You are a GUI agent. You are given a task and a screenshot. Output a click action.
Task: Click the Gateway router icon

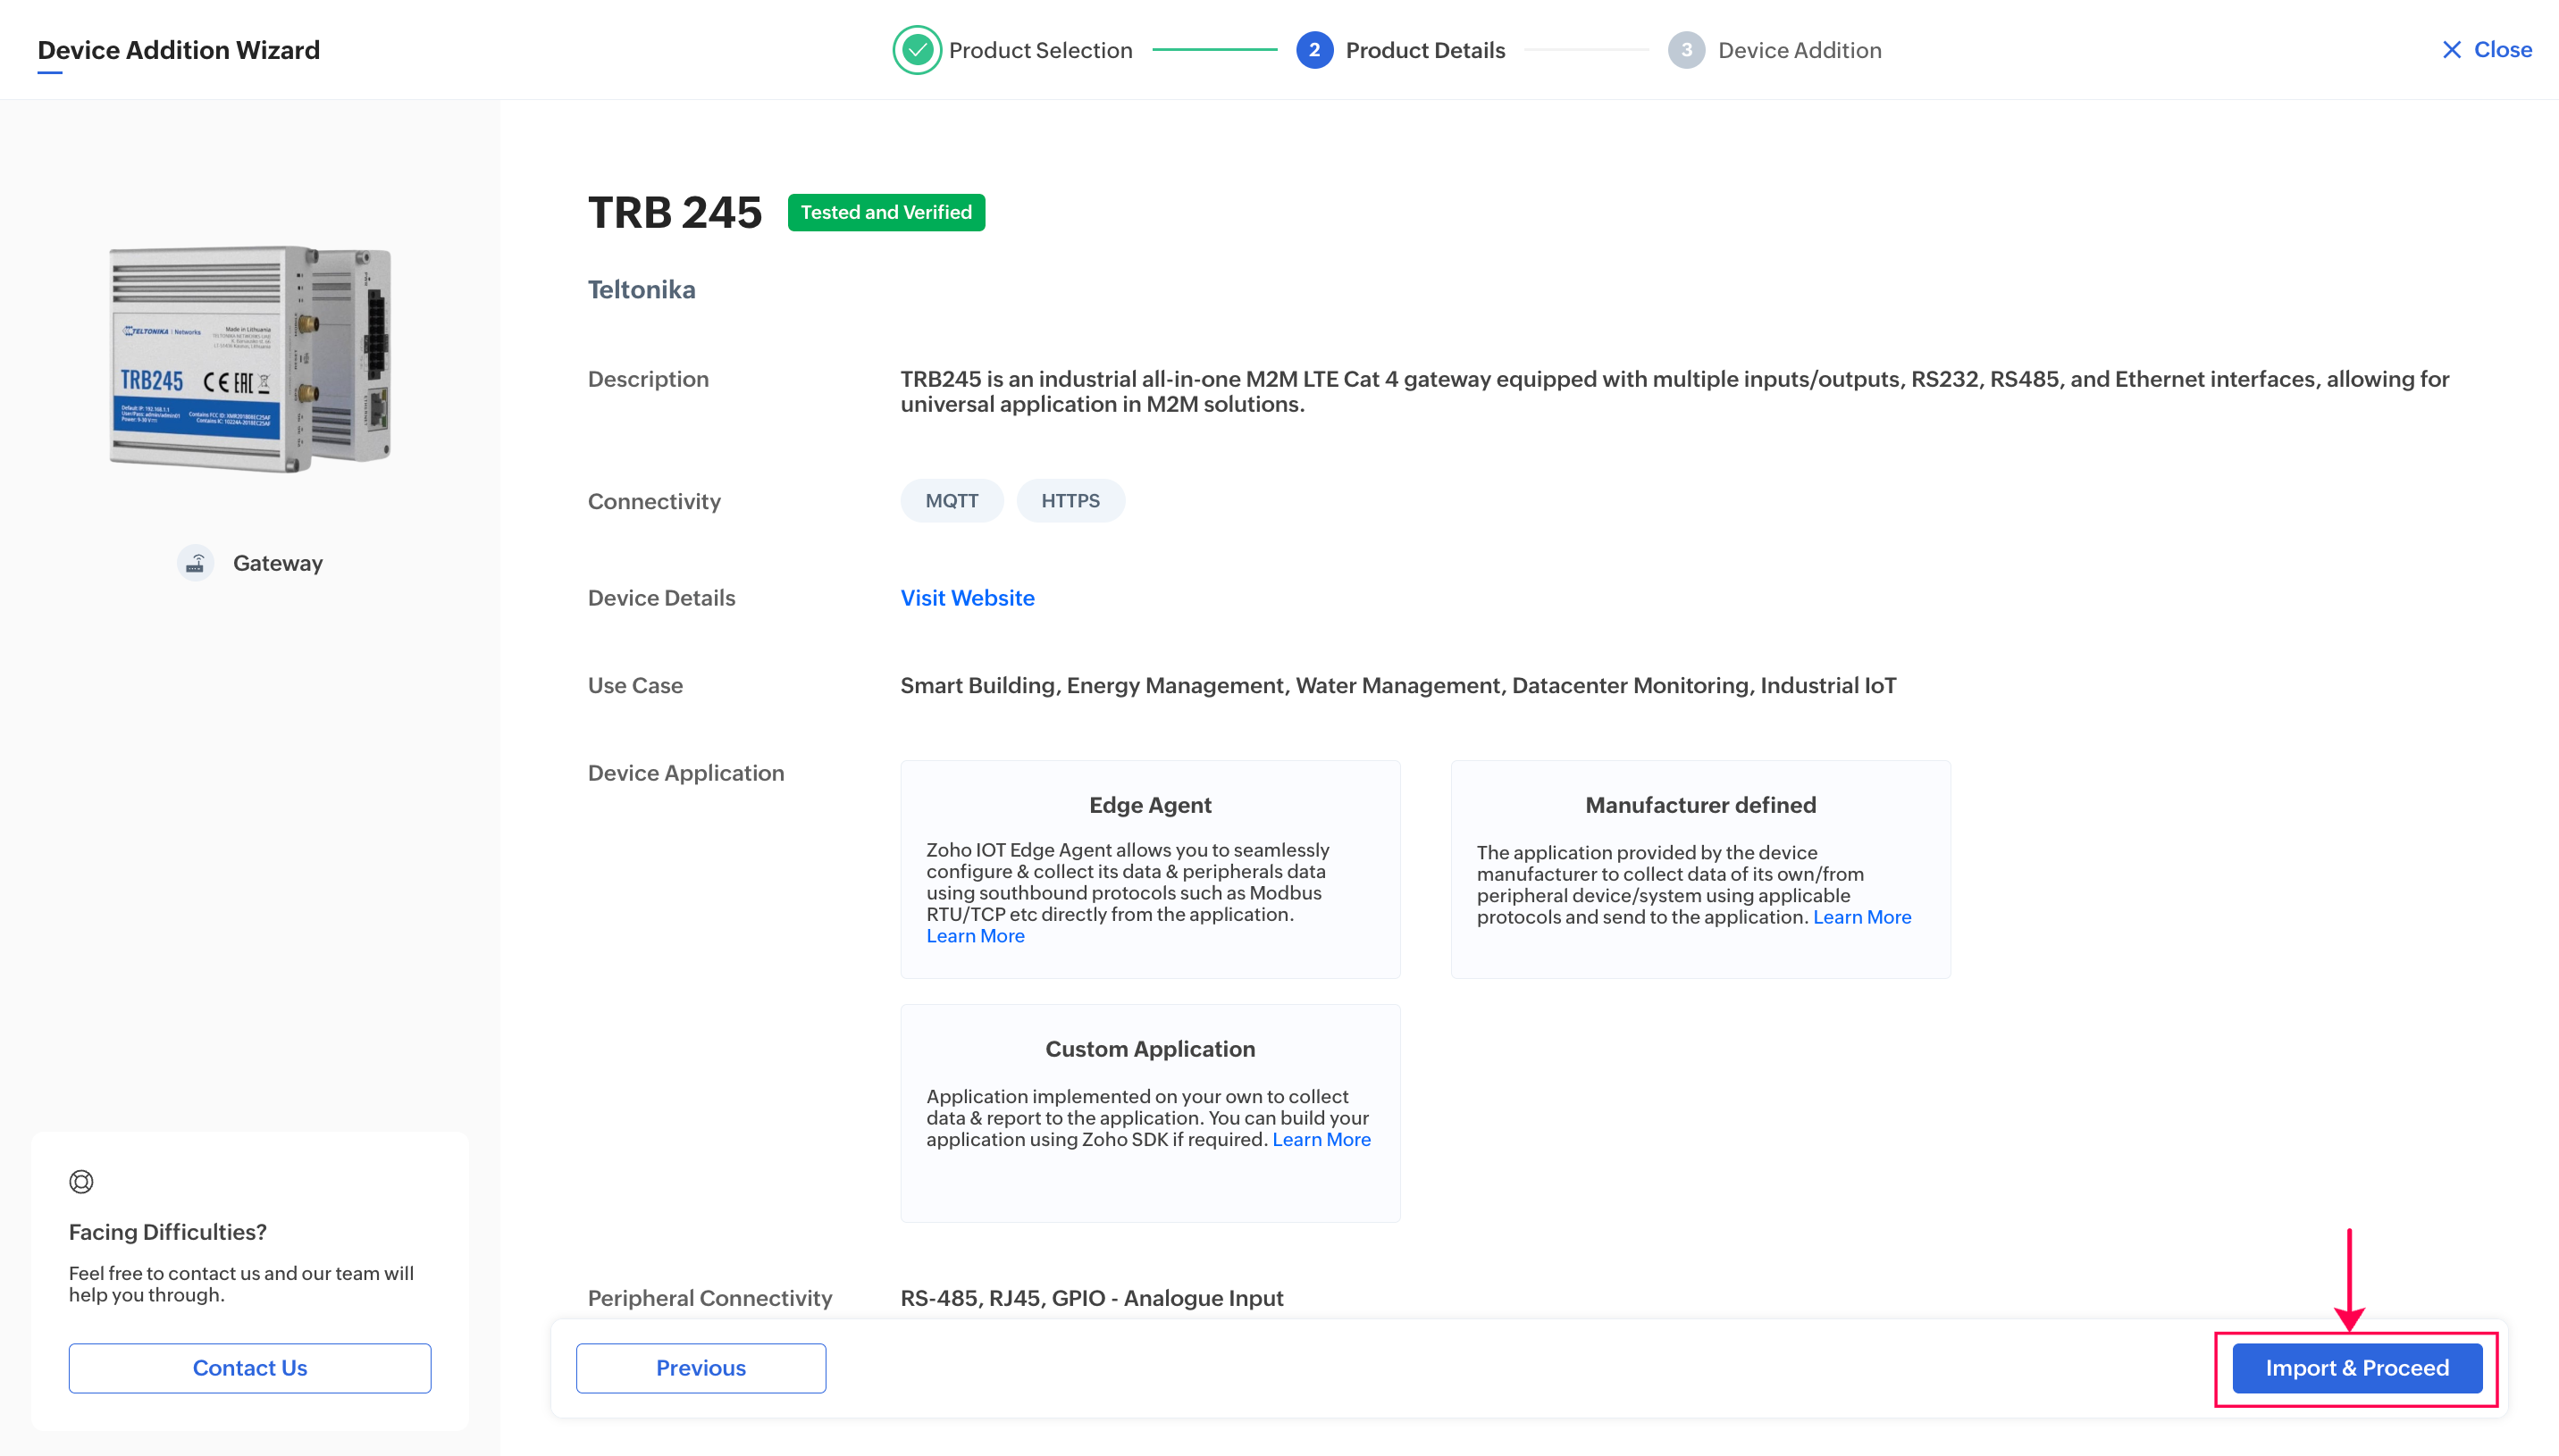[x=196, y=563]
